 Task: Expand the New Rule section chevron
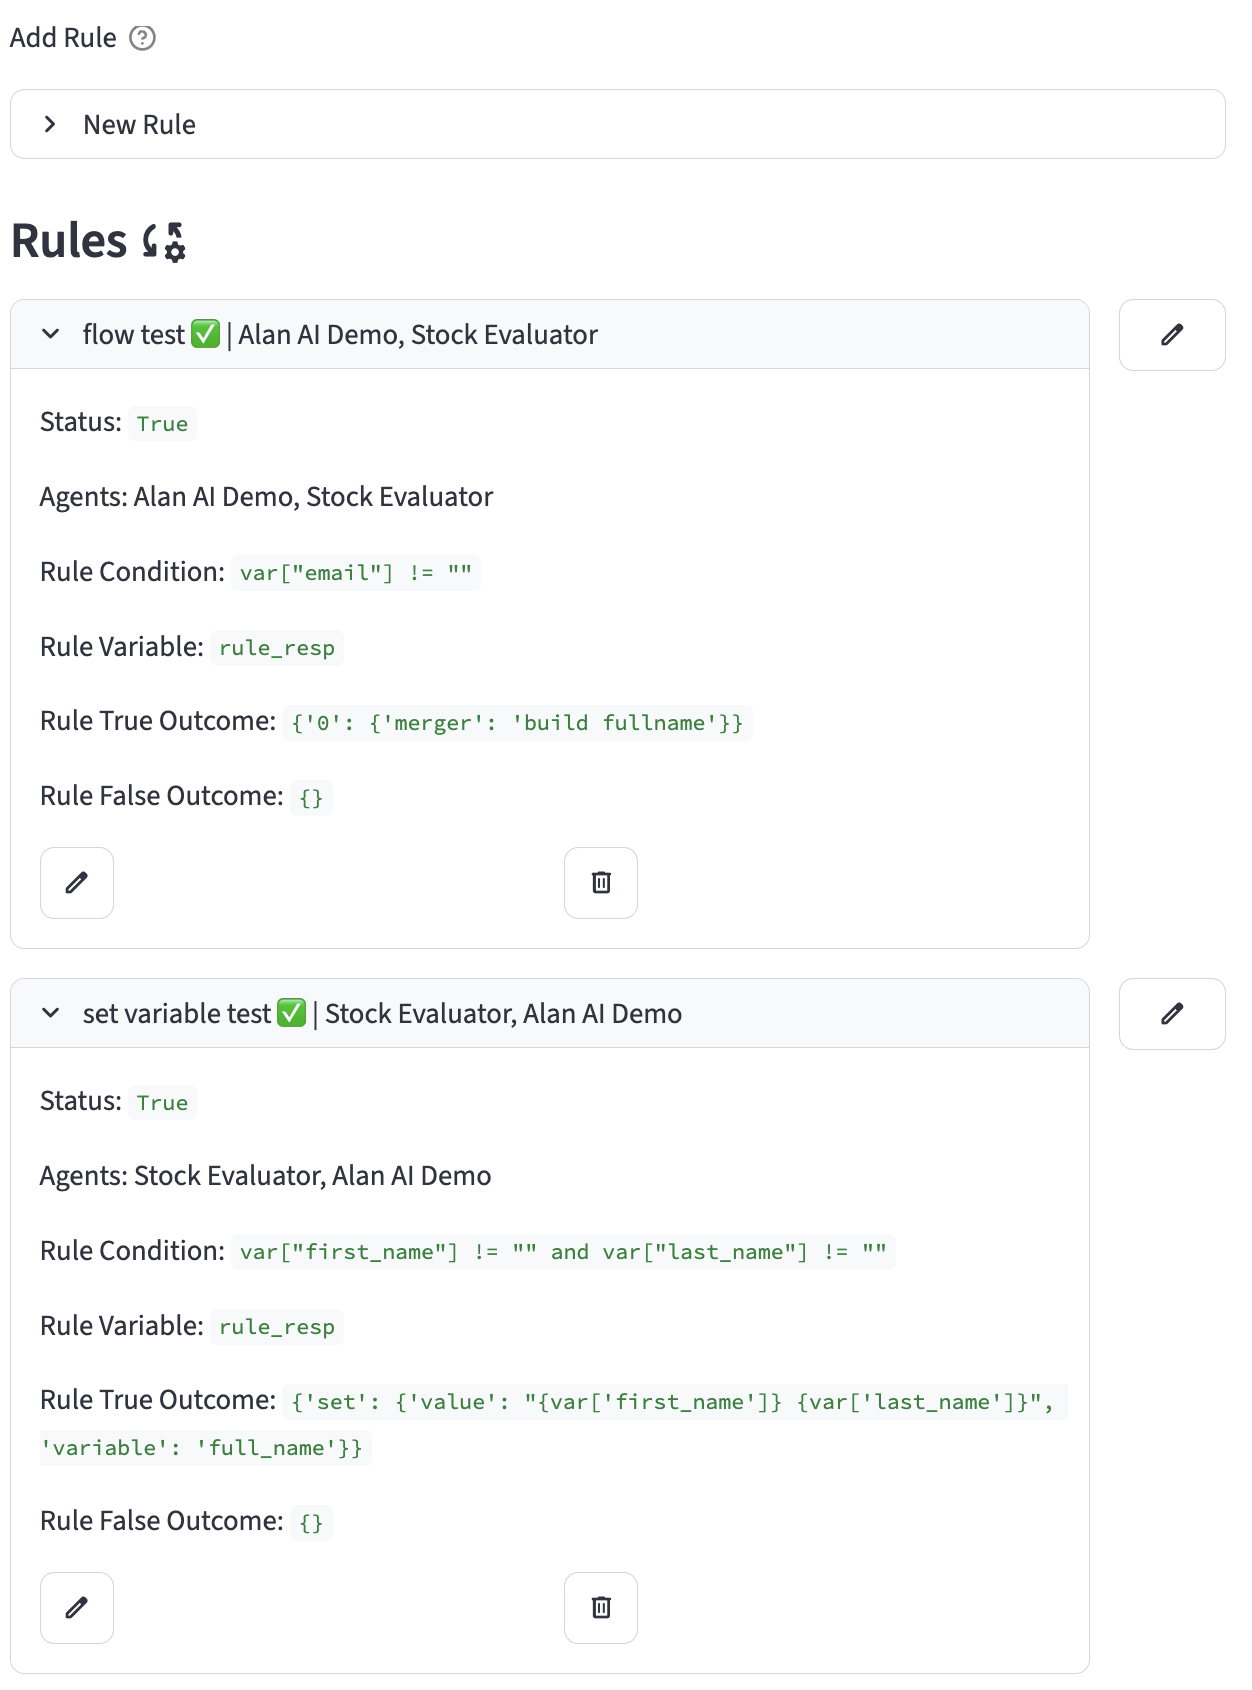pyautogui.click(x=50, y=125)
